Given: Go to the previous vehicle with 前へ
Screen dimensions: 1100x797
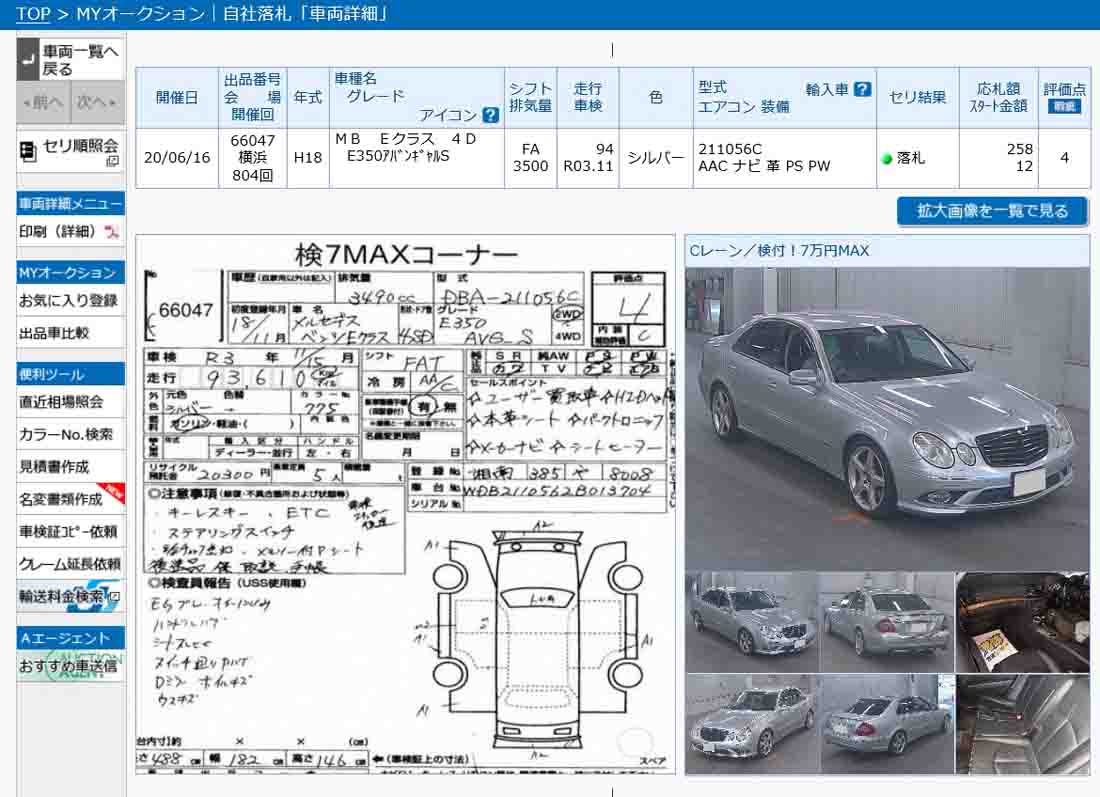Looking at the screenshot, I should point(43,102).
